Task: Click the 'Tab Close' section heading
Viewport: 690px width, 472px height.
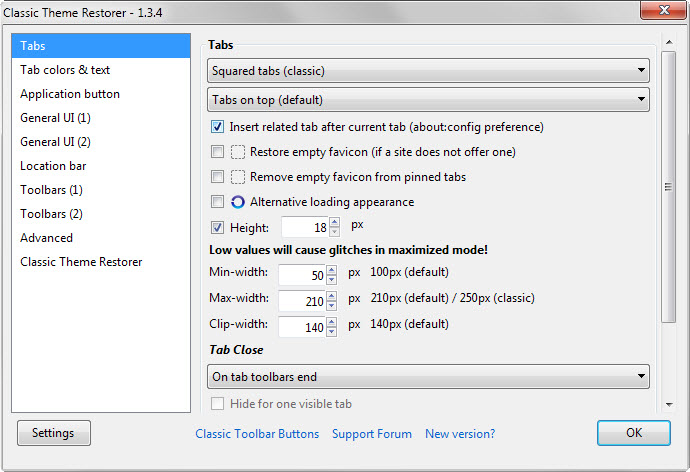Action: 236,350
